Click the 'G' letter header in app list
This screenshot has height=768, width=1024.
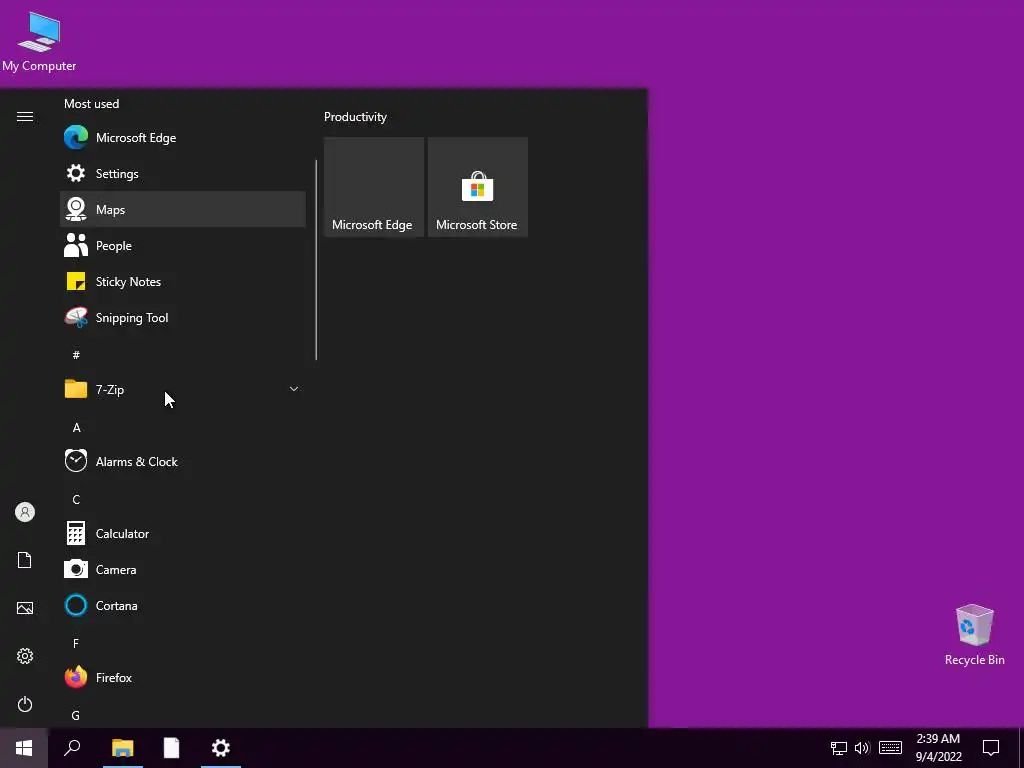(76, 716)
